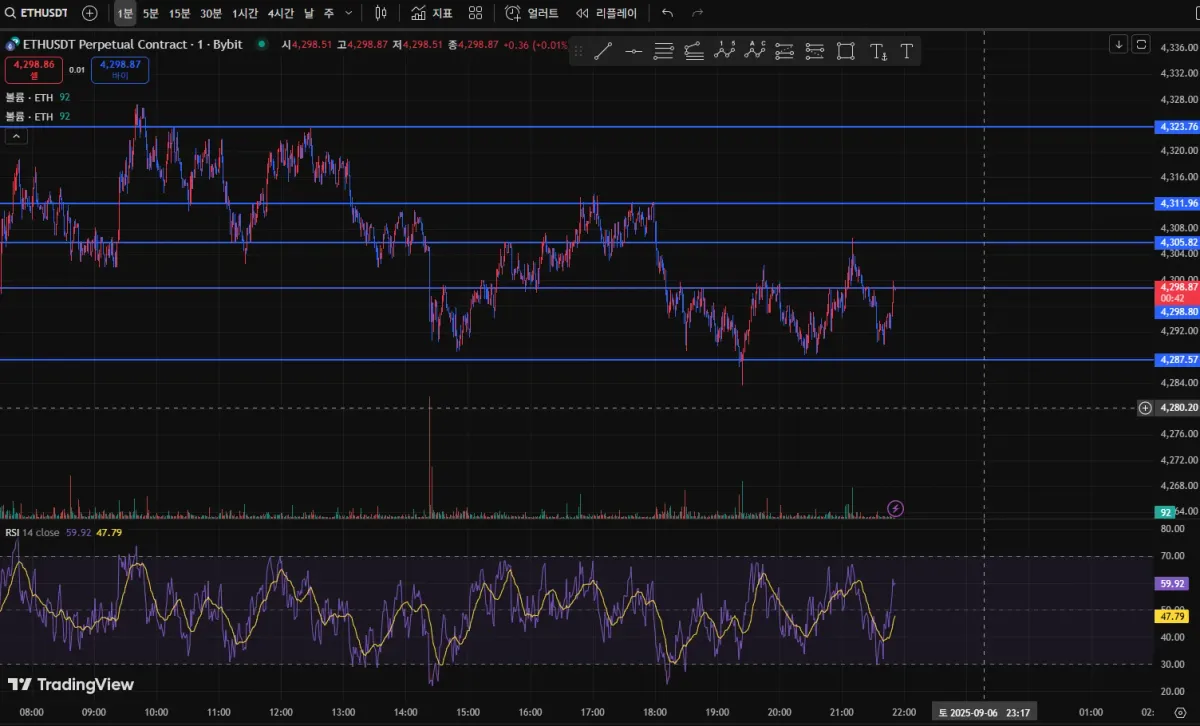
Task: Select the 1분 timeframe
Action: (x=125, y=13)
